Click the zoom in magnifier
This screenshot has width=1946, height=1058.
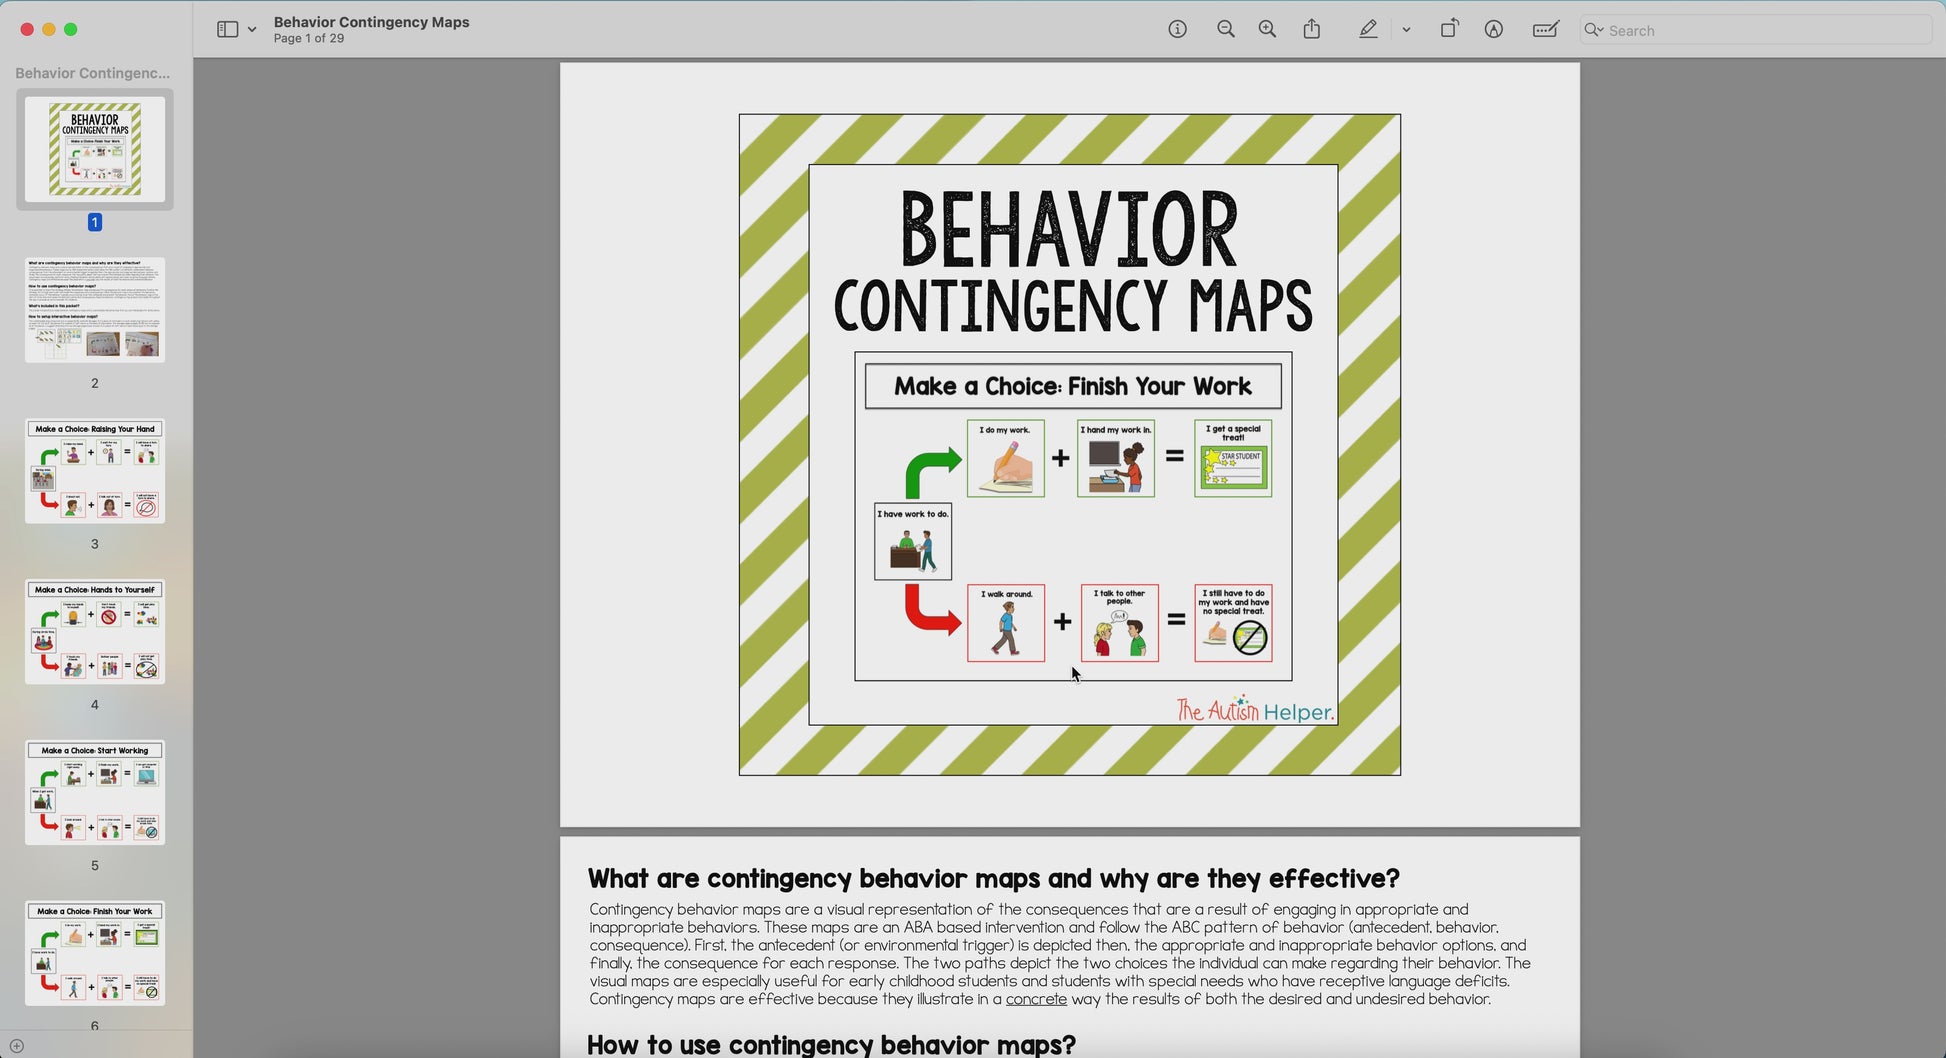(x=1267, y=30)
